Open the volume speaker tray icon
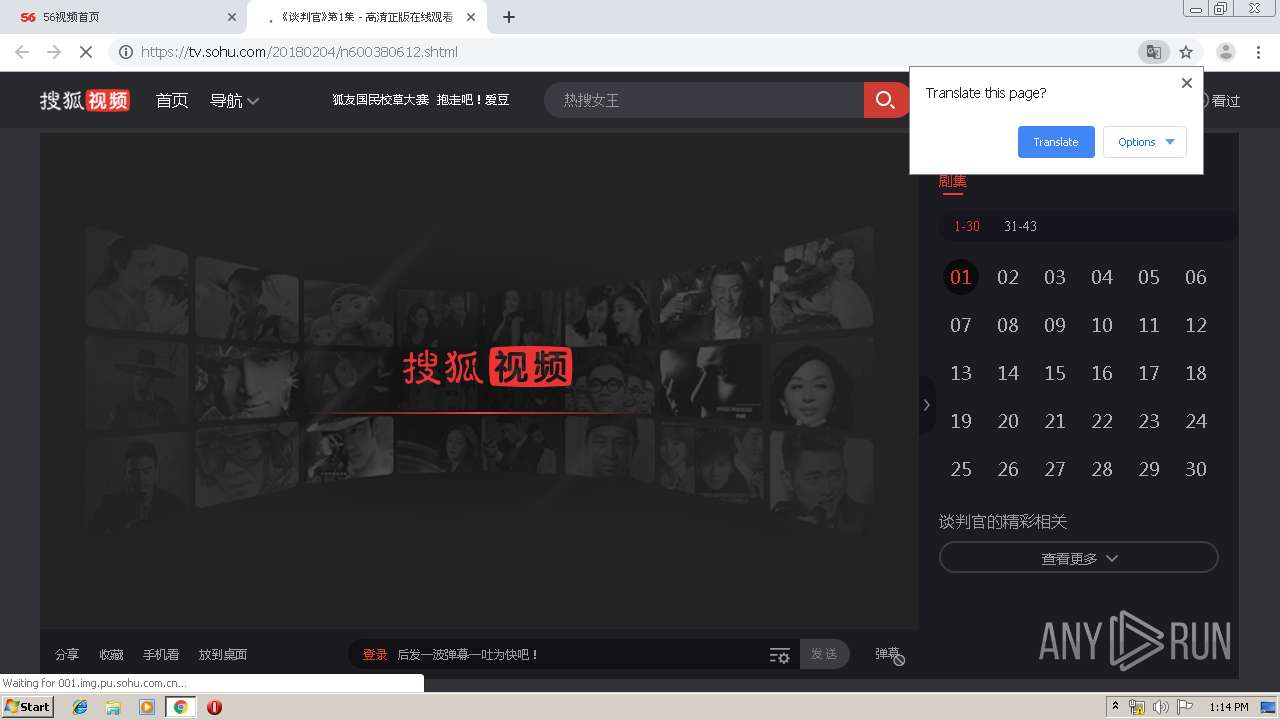Screen dimensions: 1280x720 [x=1160, y=707]
